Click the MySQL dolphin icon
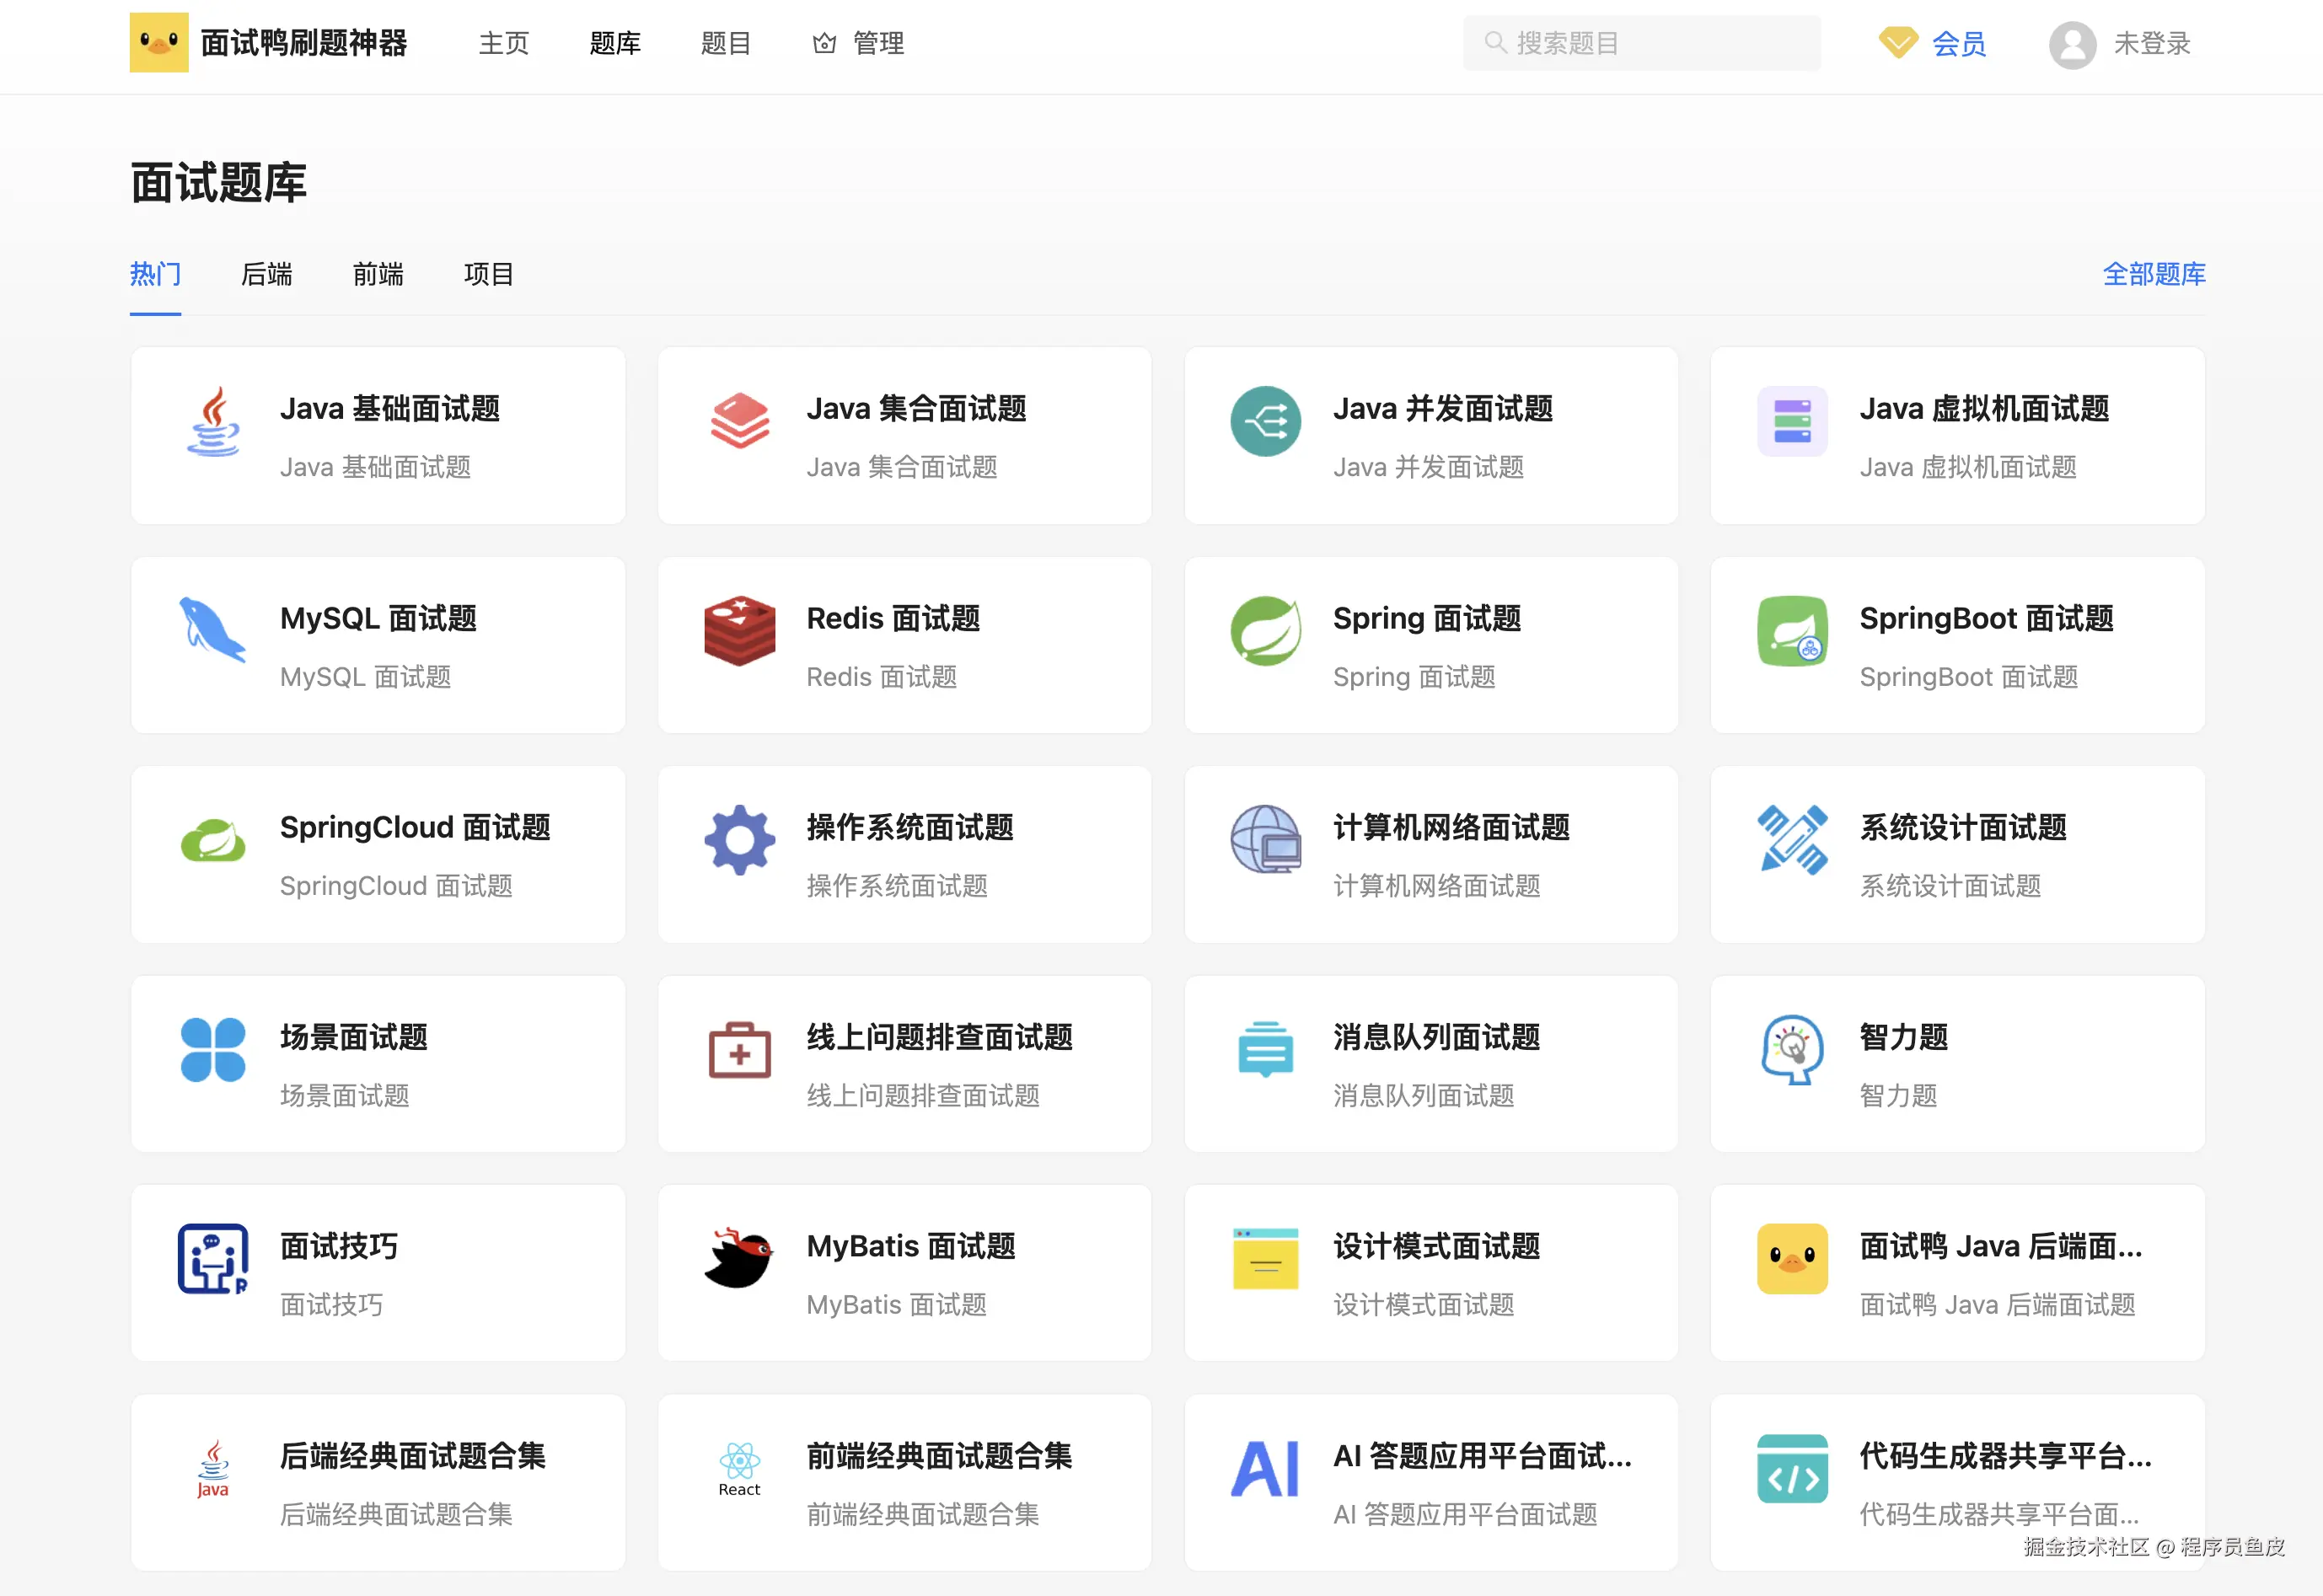This screenshot has width=2323, height=1596. (212, 631)
